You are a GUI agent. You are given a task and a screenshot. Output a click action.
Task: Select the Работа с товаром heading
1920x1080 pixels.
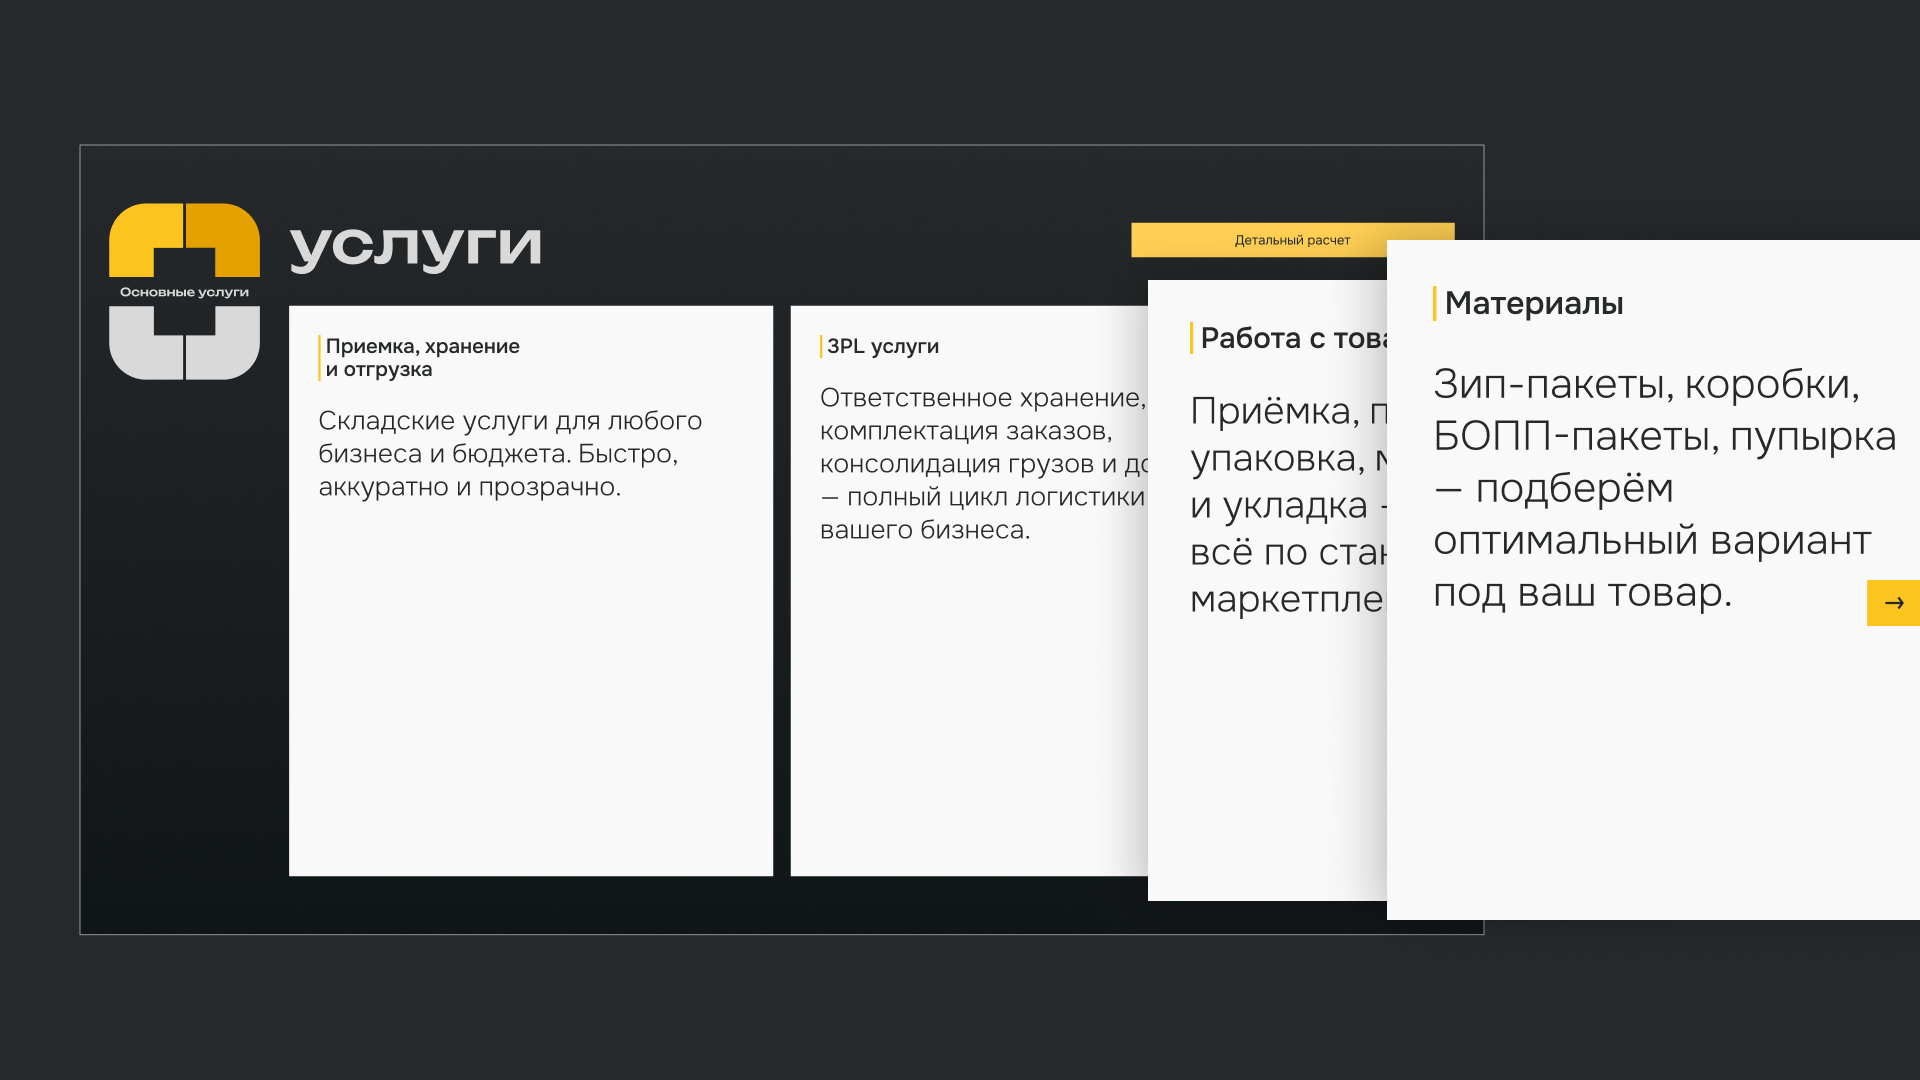click(1300, 337)
